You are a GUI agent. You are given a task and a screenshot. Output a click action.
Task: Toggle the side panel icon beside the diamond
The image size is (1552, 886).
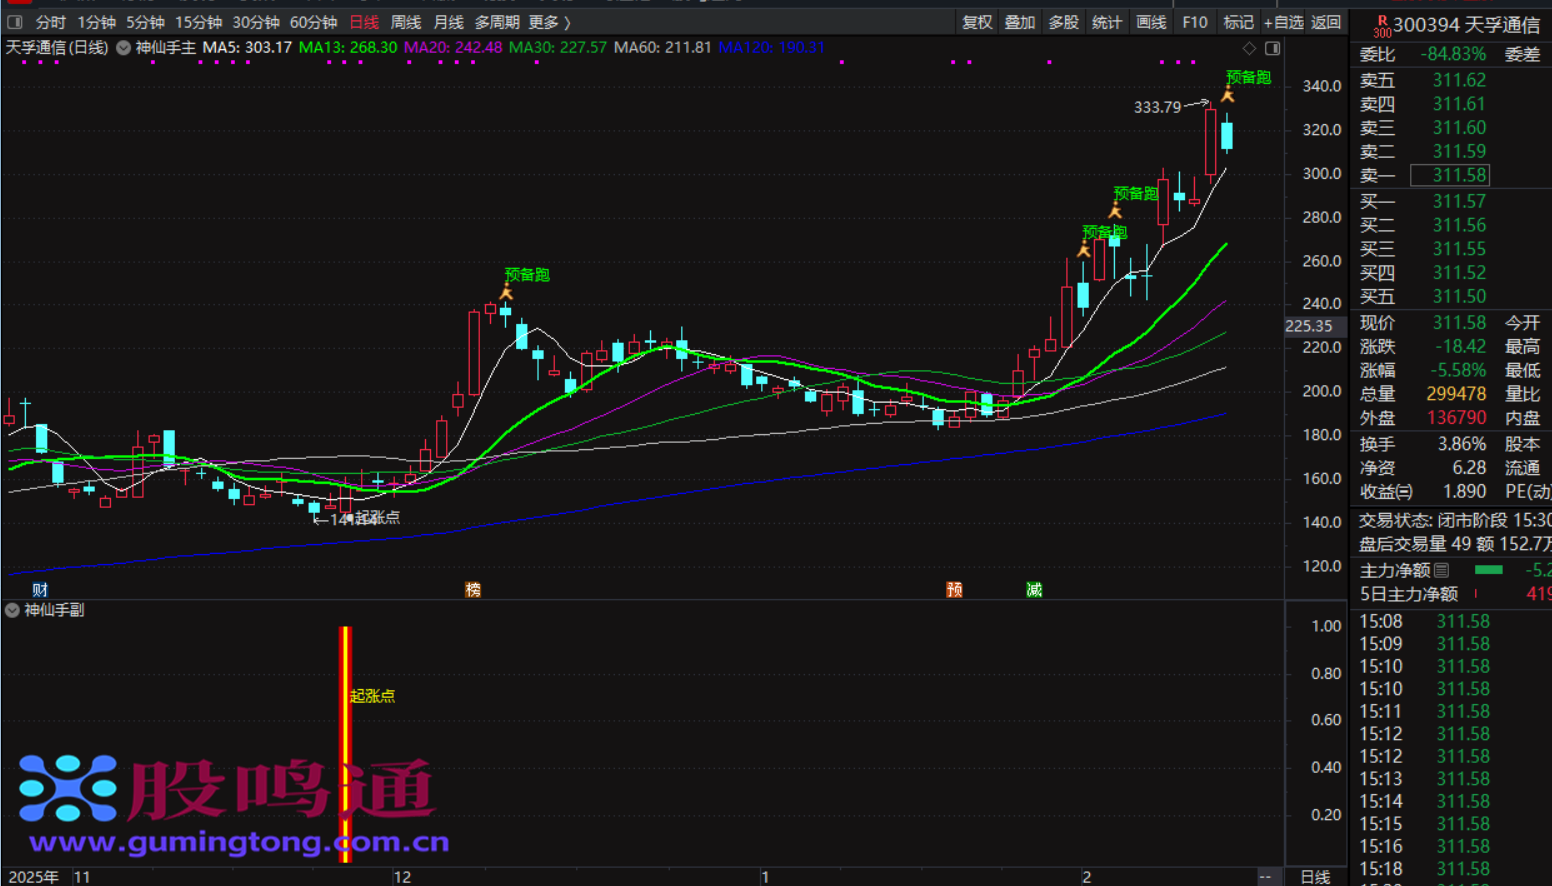[1272, 48]
